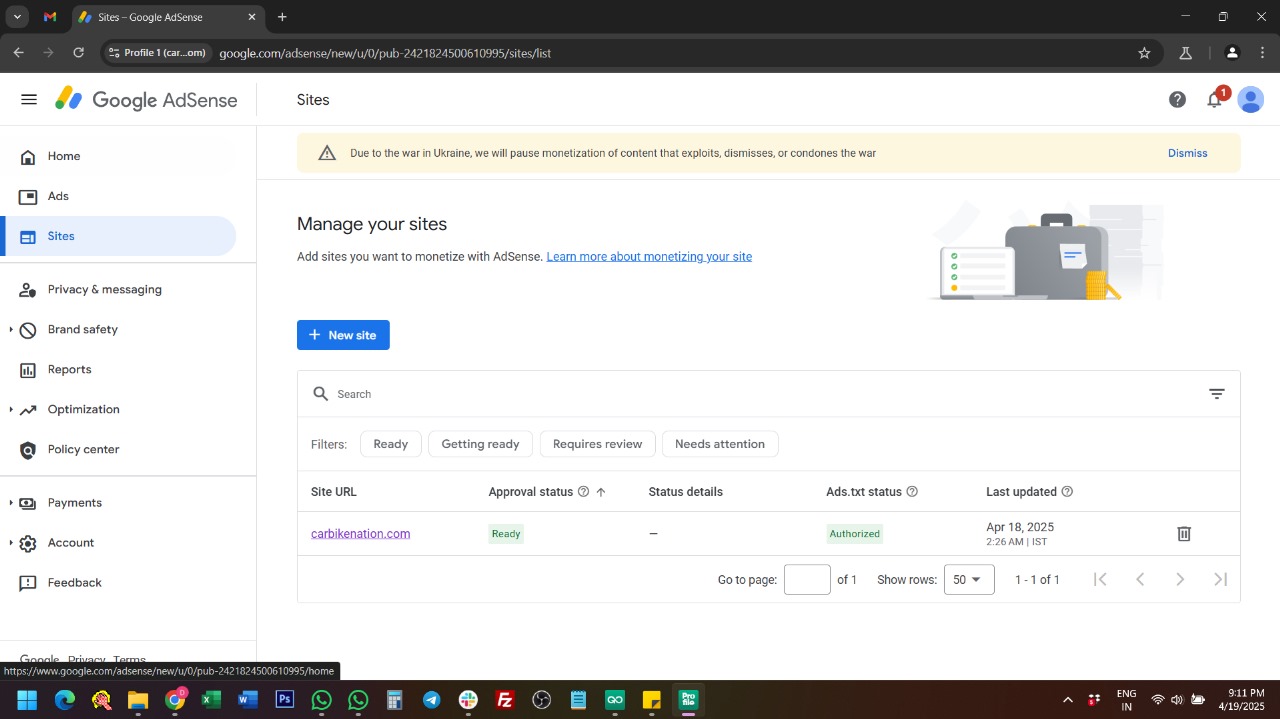Screen dimensions: 1280x719
Task: Open the Chrome profile icon in toolbar
Action: (x=1232, y=53)
